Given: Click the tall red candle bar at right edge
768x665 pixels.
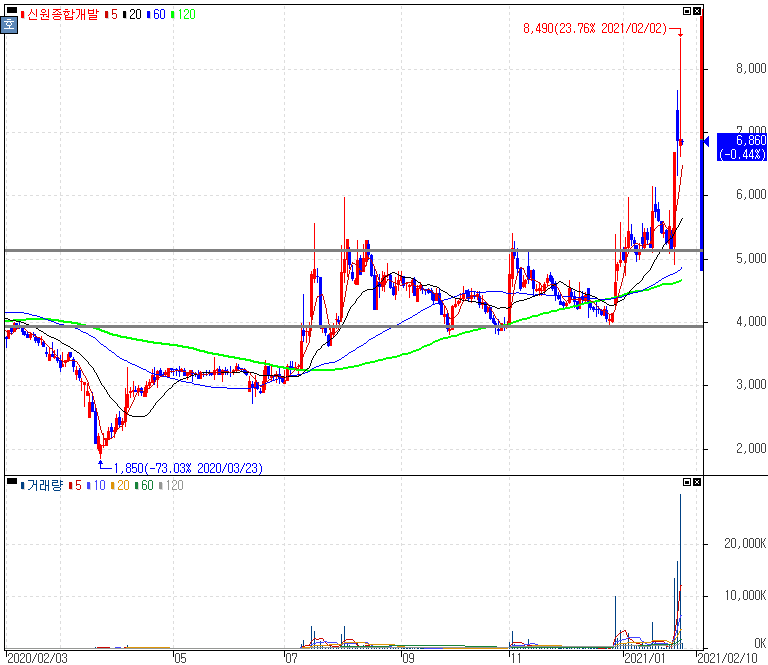Looking at the screenshot, I should click(702, 76).
